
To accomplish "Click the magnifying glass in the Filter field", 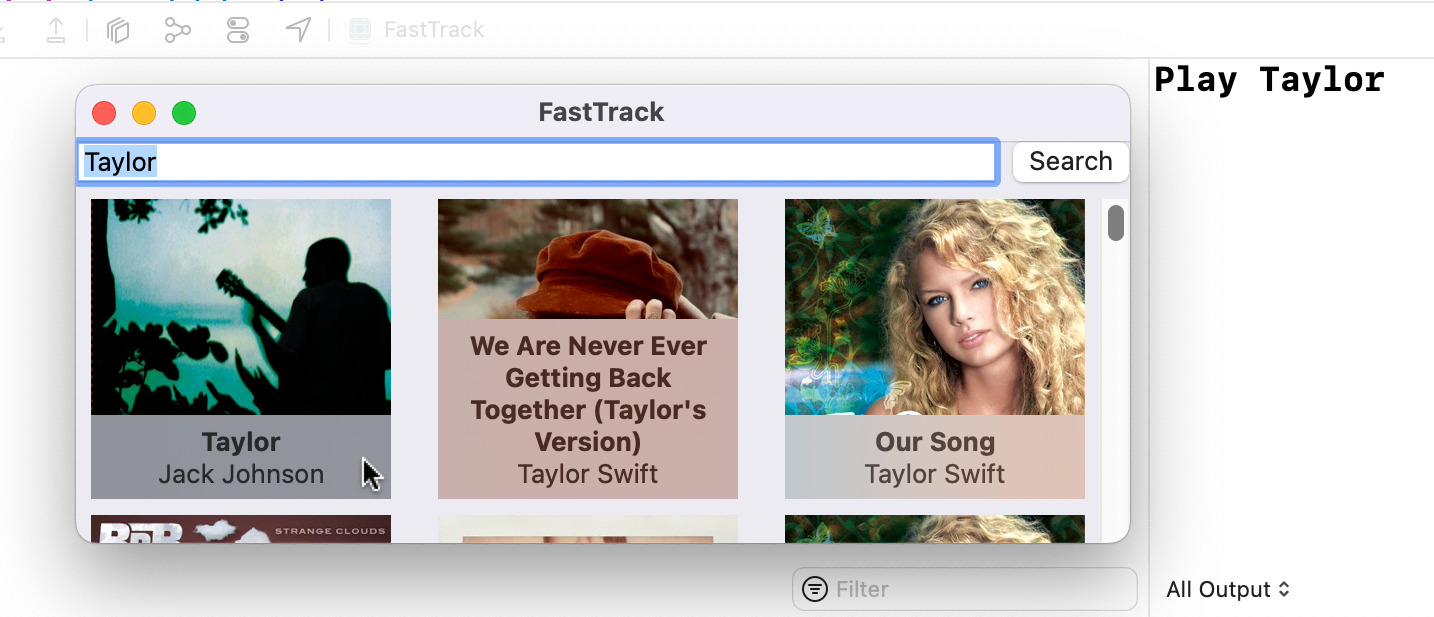I will pyautogui.click(x=814, y=589).
